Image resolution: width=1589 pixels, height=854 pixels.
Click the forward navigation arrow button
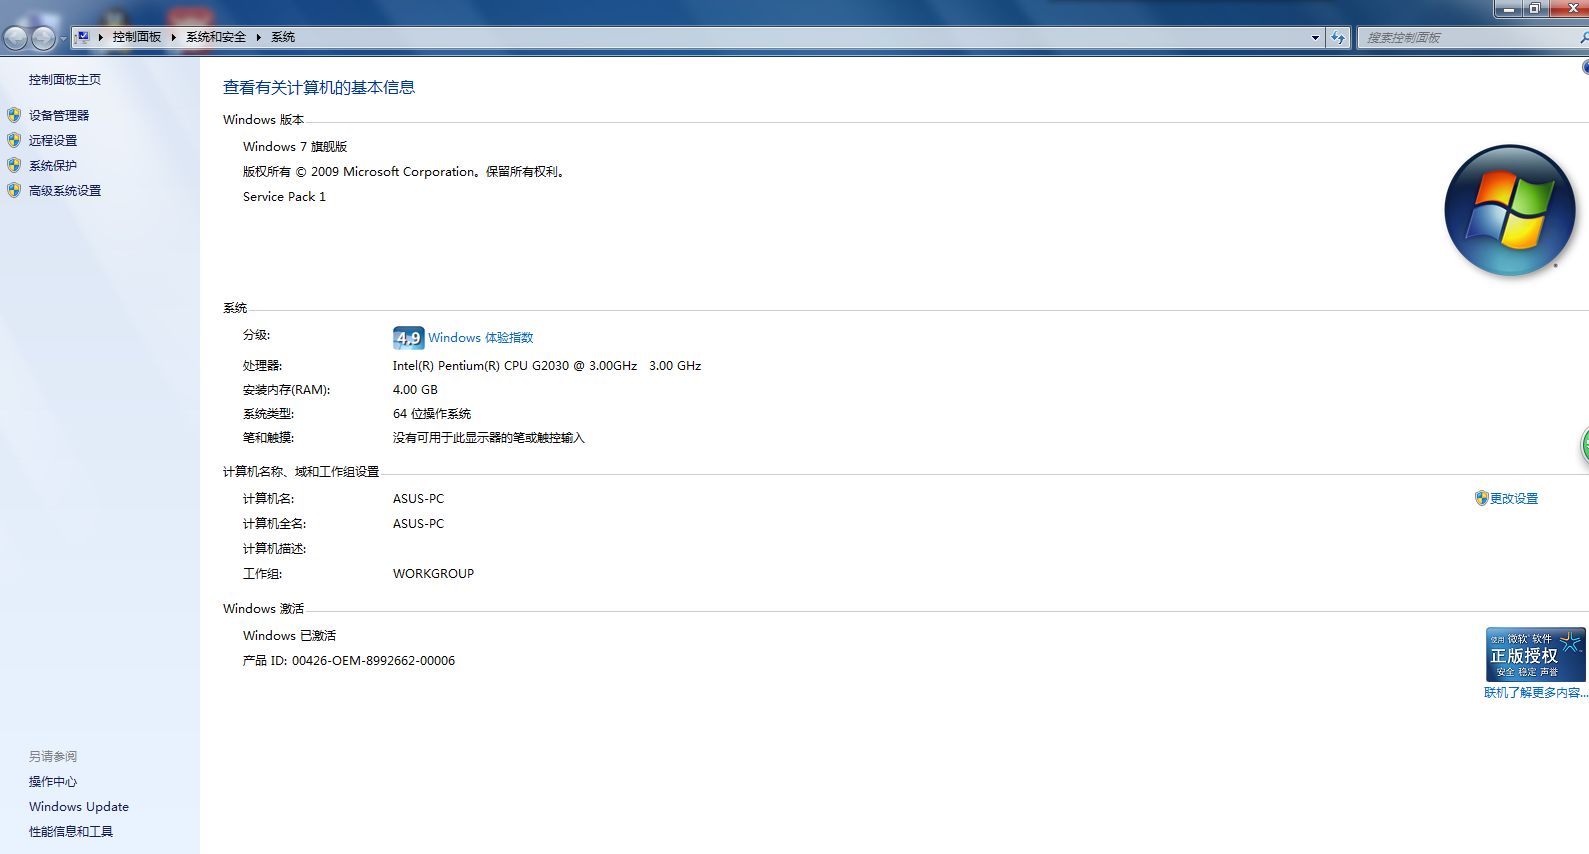coord(43,38)
